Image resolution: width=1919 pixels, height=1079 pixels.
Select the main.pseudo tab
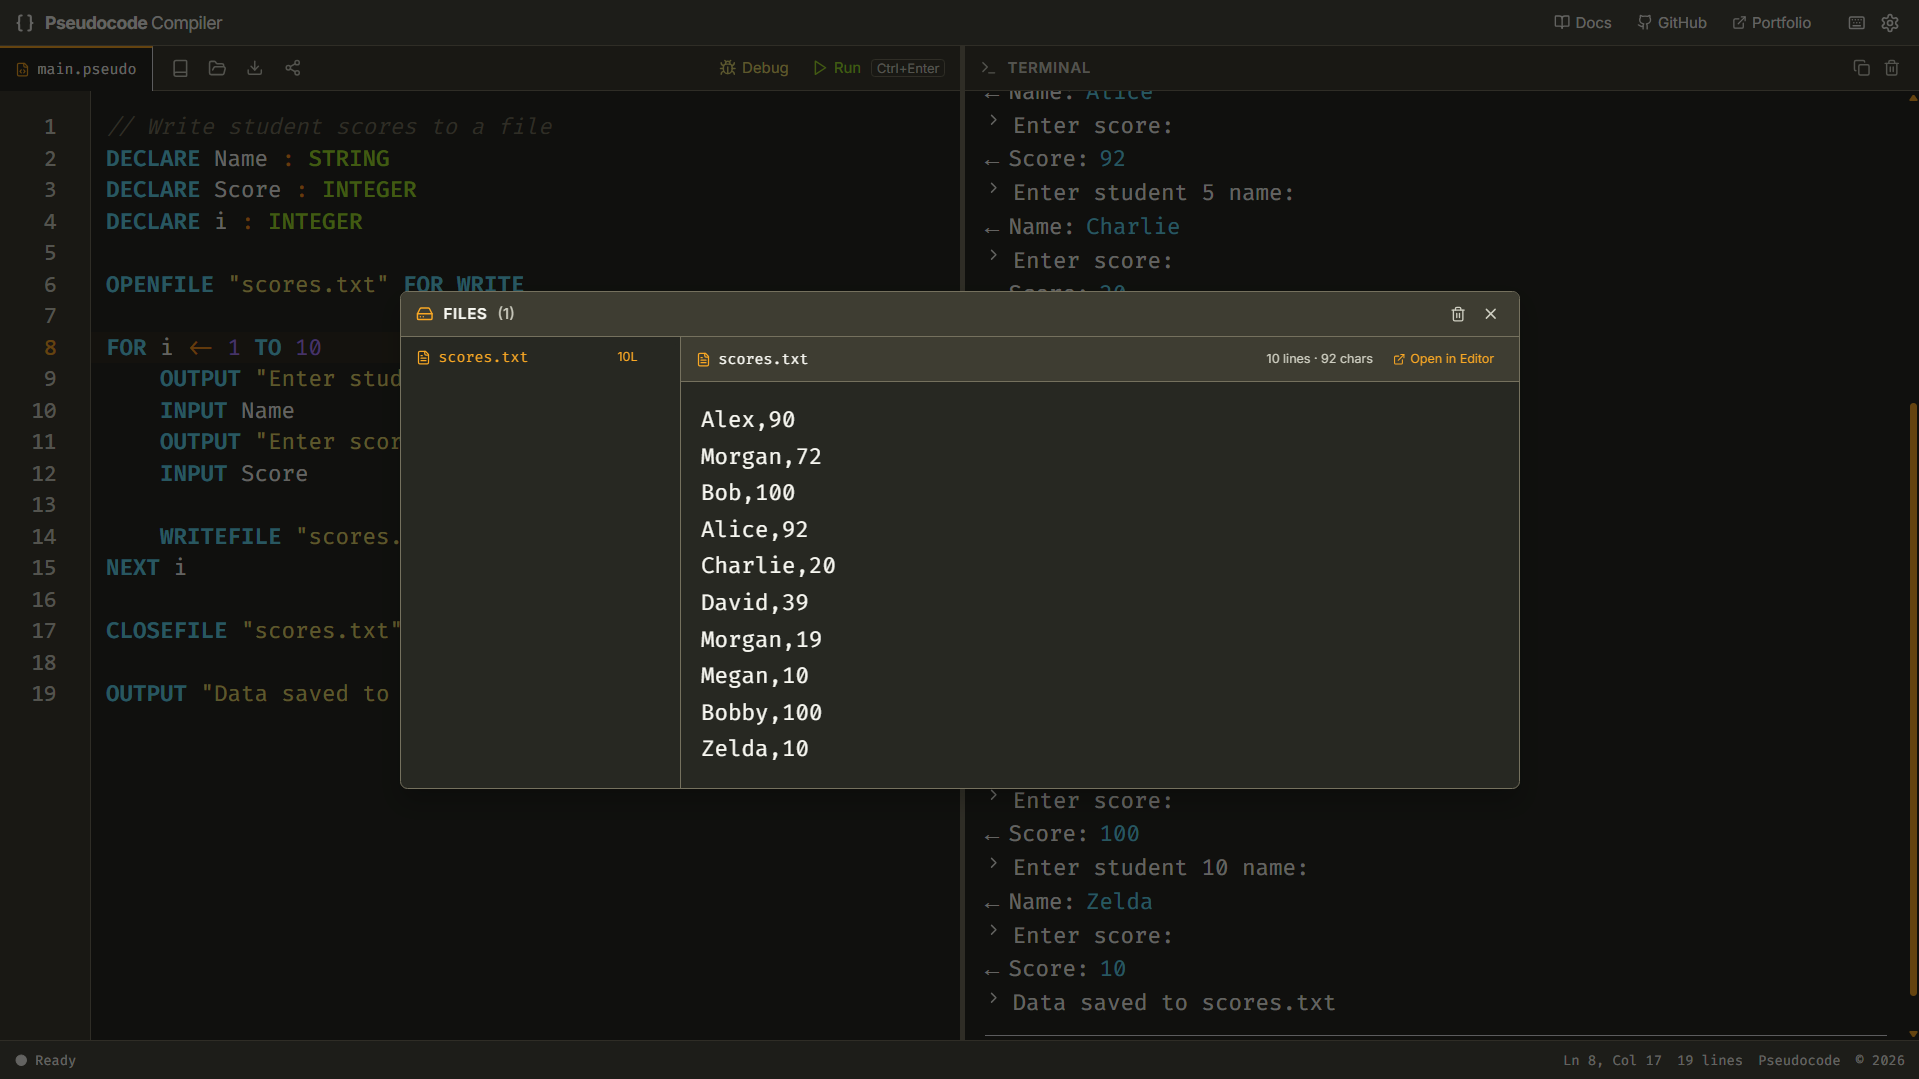(x=76, y=69)
